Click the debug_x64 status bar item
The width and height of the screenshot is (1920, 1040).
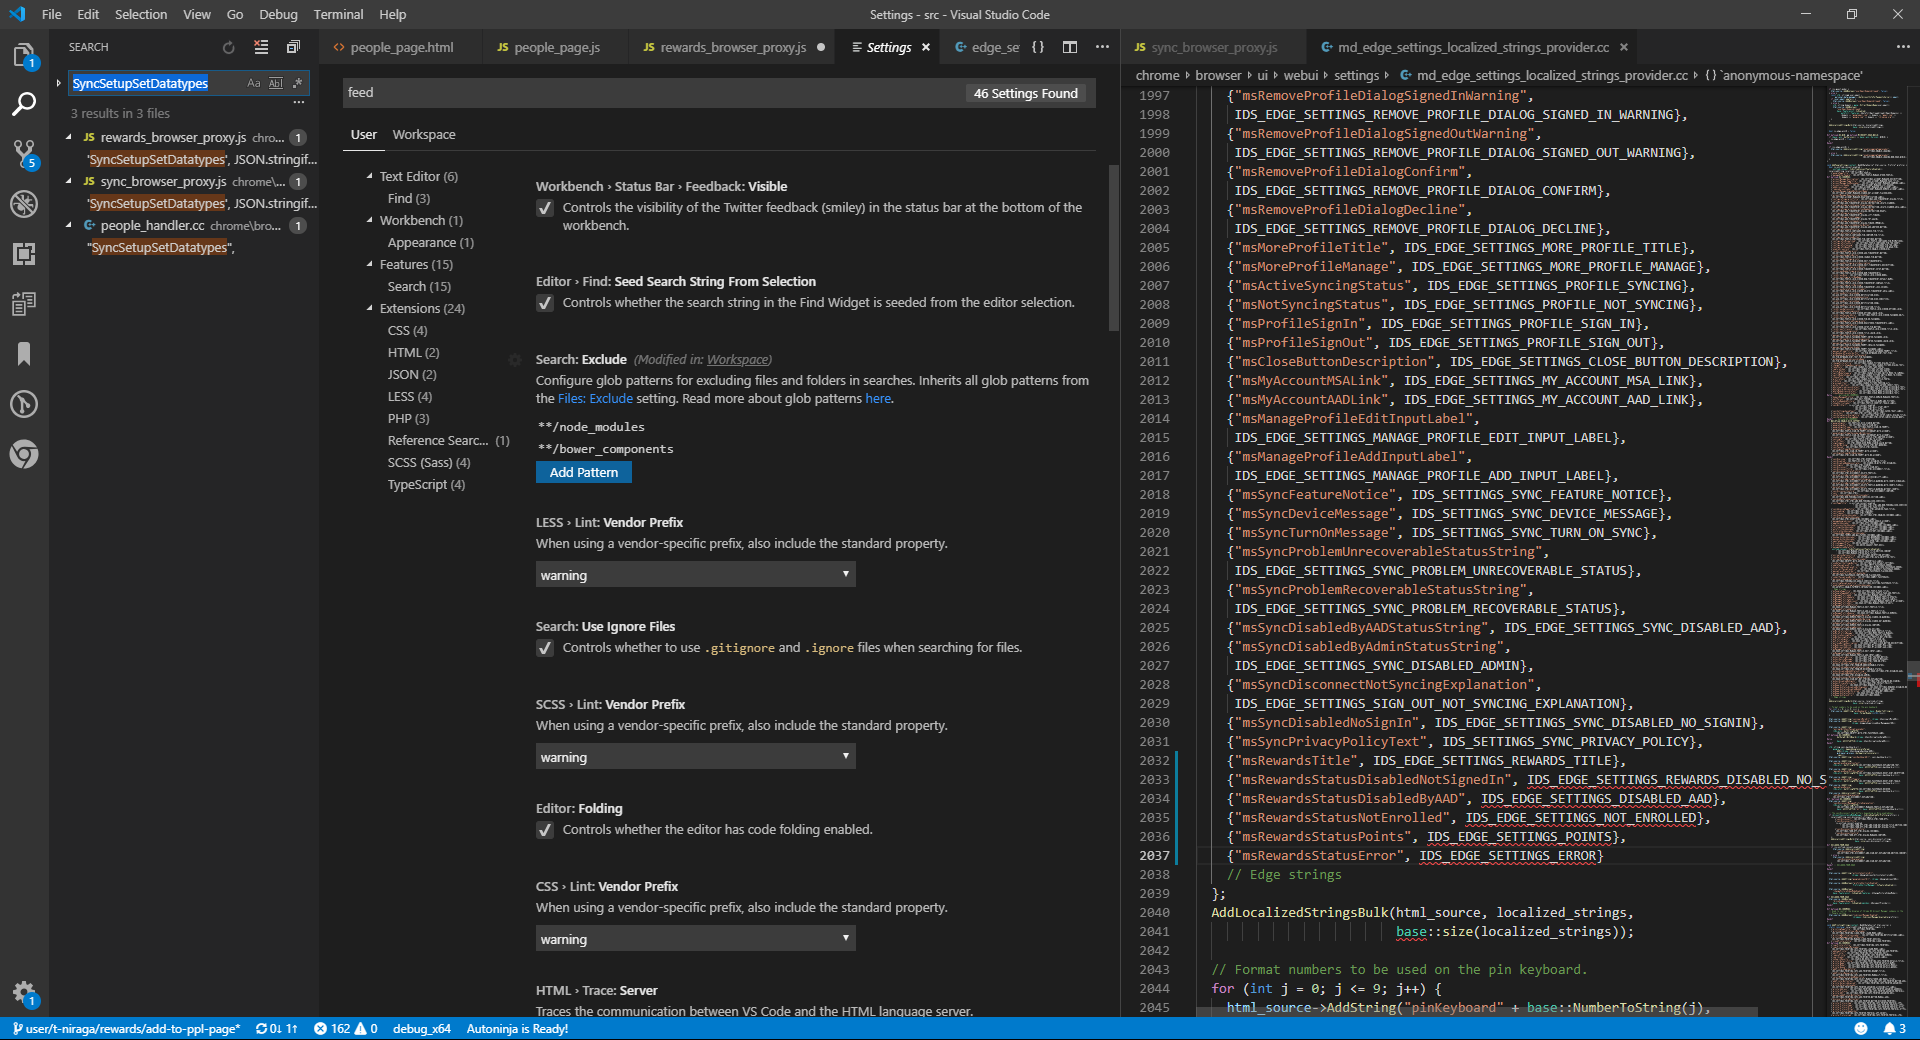pos(422,1028)
